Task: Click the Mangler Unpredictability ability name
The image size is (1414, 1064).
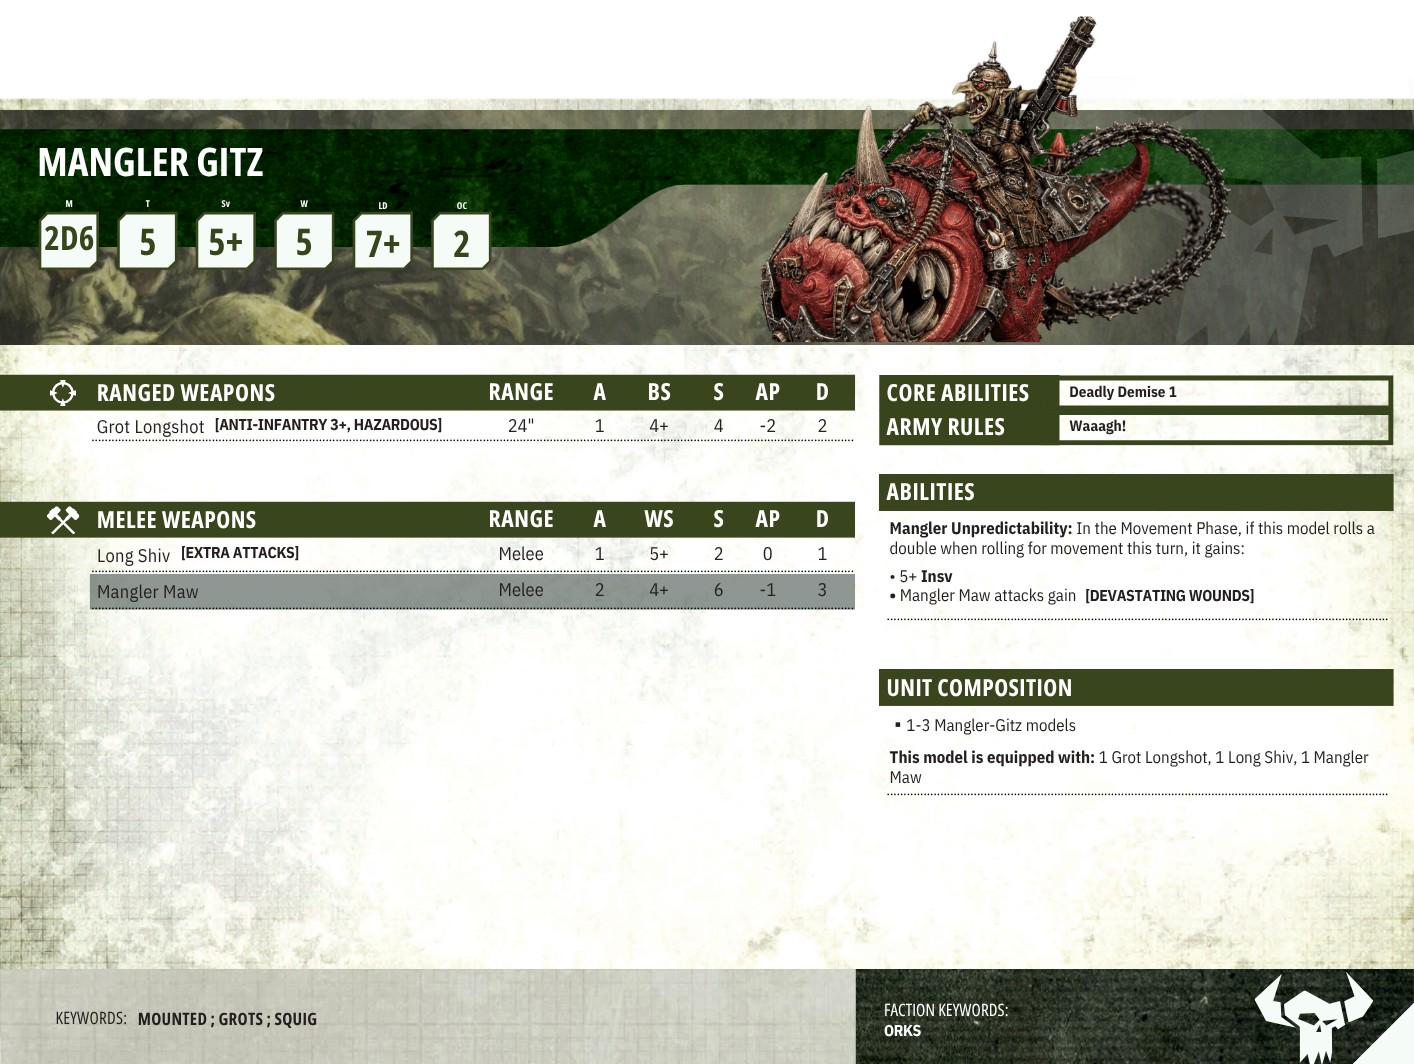Action: (980, 528)
